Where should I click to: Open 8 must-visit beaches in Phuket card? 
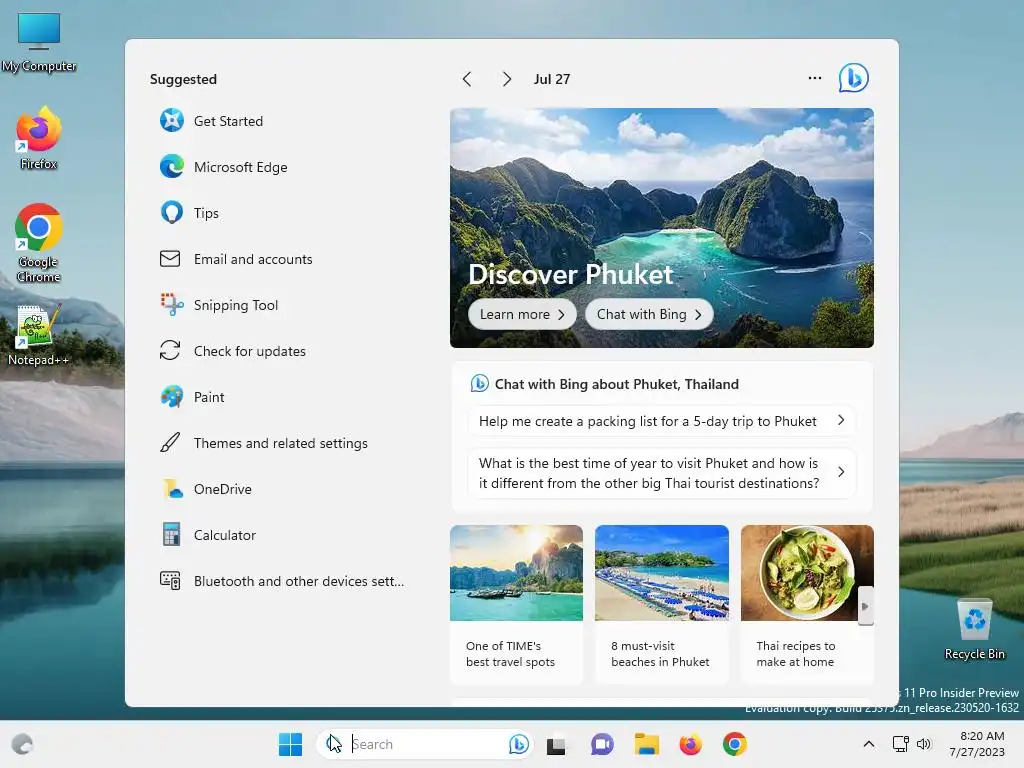[x=662, y=604]
